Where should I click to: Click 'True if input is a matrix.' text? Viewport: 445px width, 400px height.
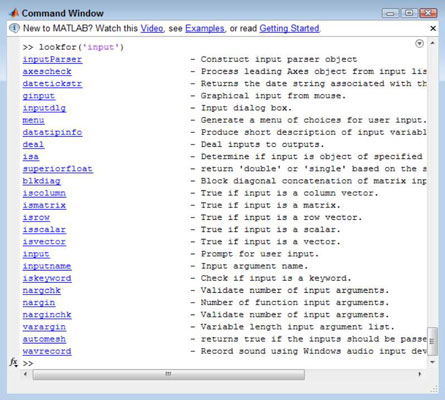pyautogui.click(x=270, y=205)
